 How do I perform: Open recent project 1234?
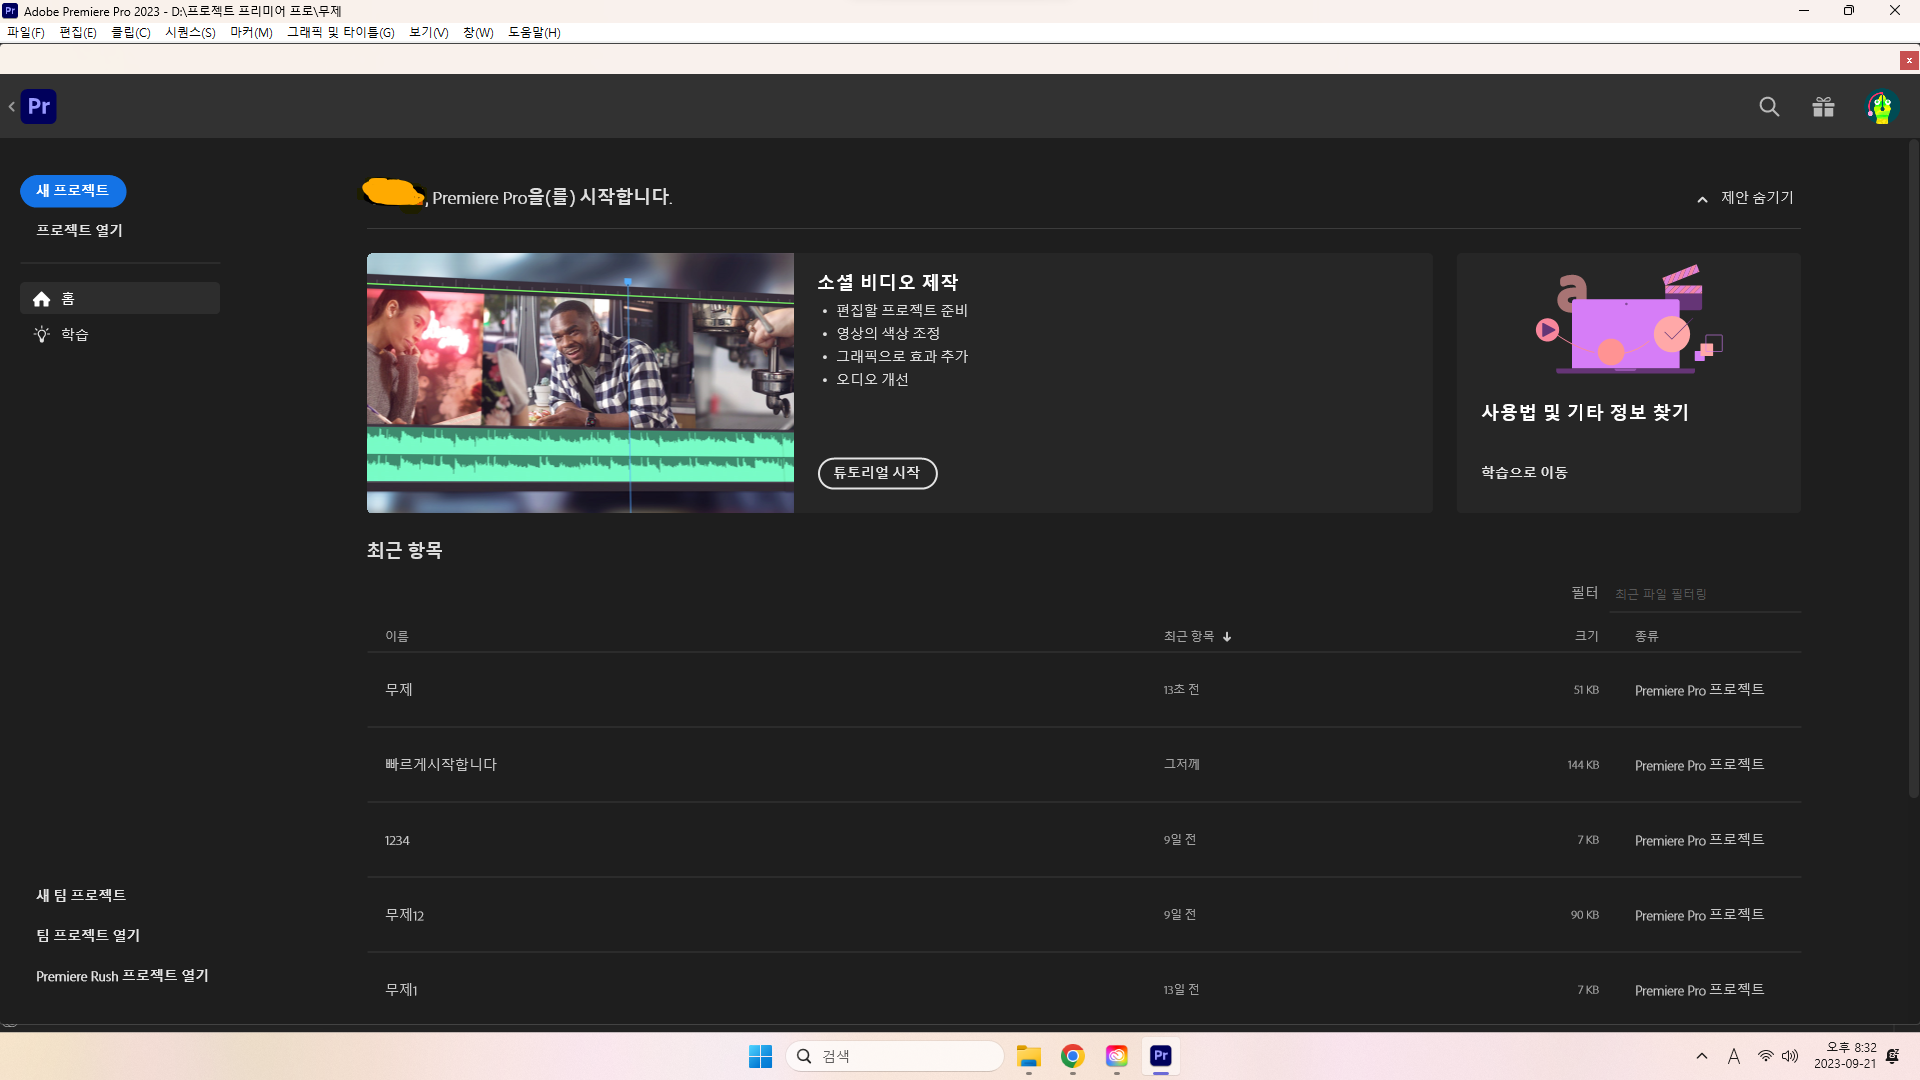1084,840
